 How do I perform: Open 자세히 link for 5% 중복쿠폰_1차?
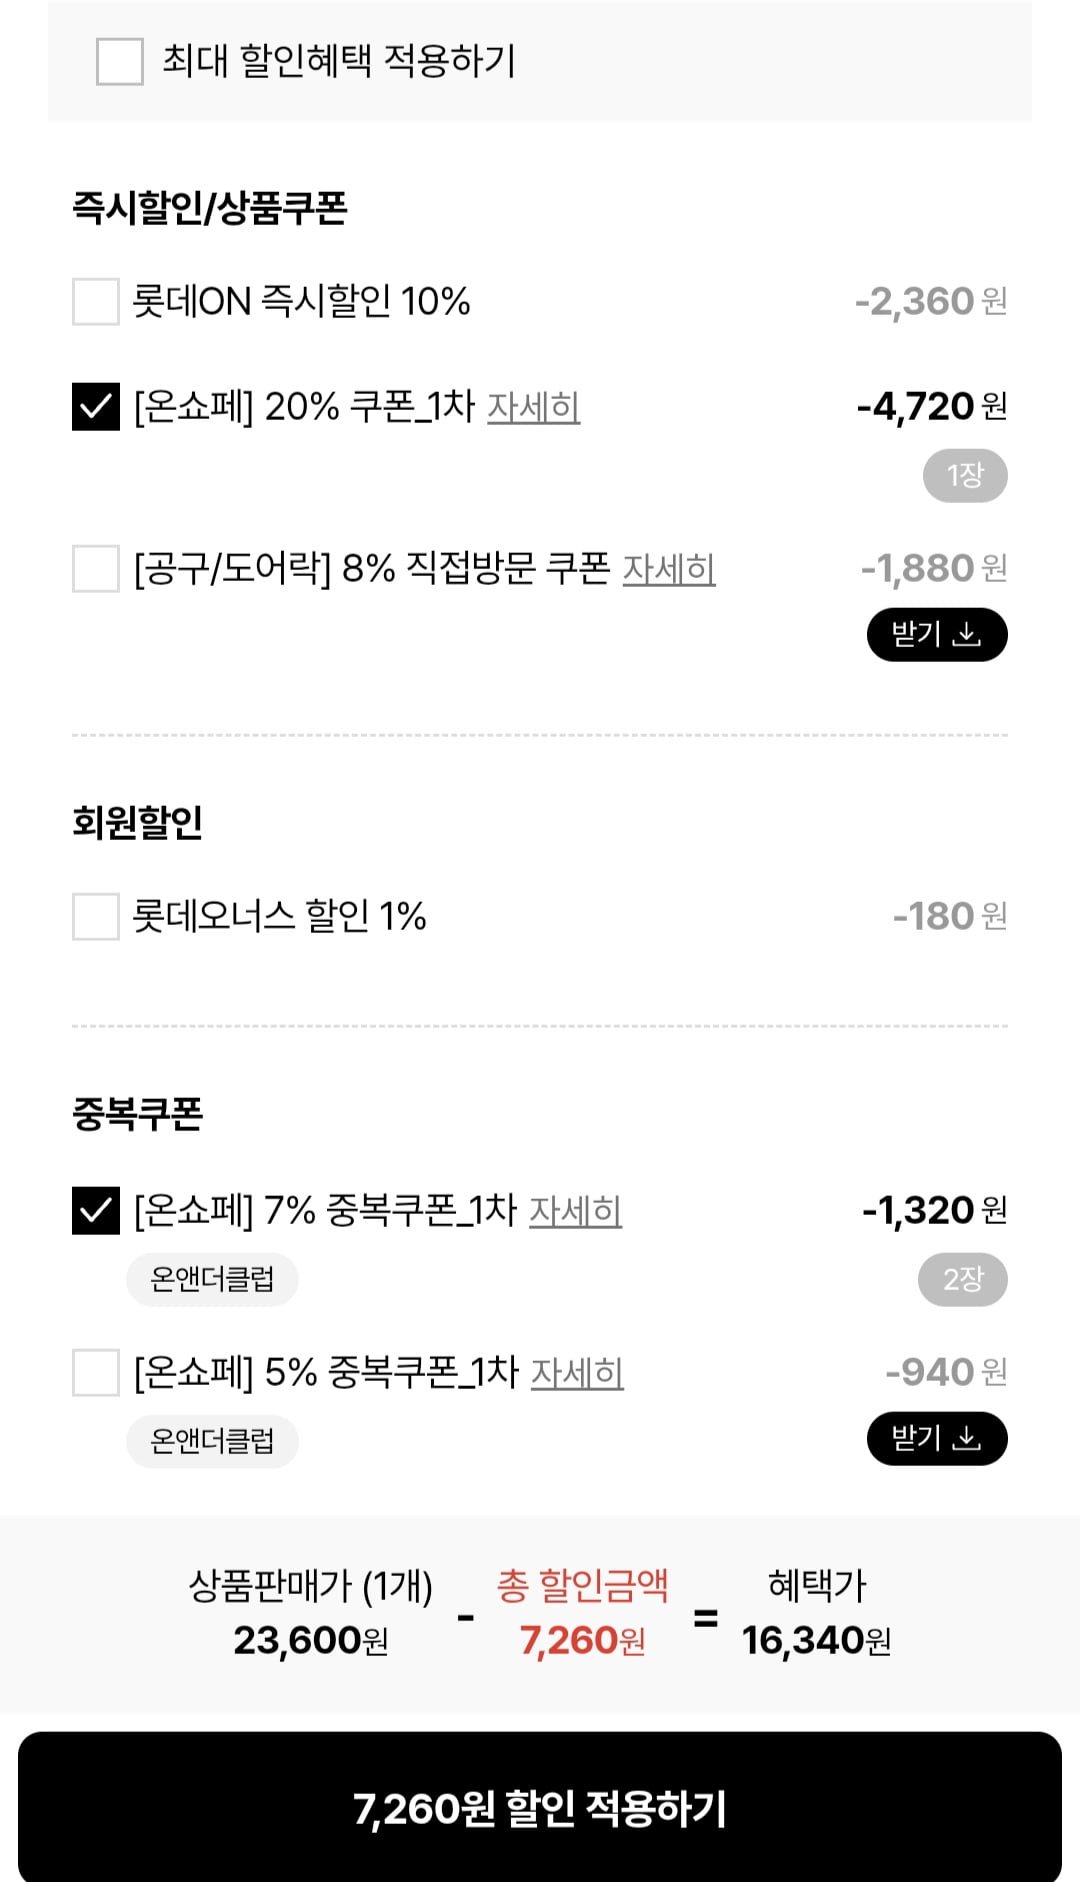point(577,1373)
